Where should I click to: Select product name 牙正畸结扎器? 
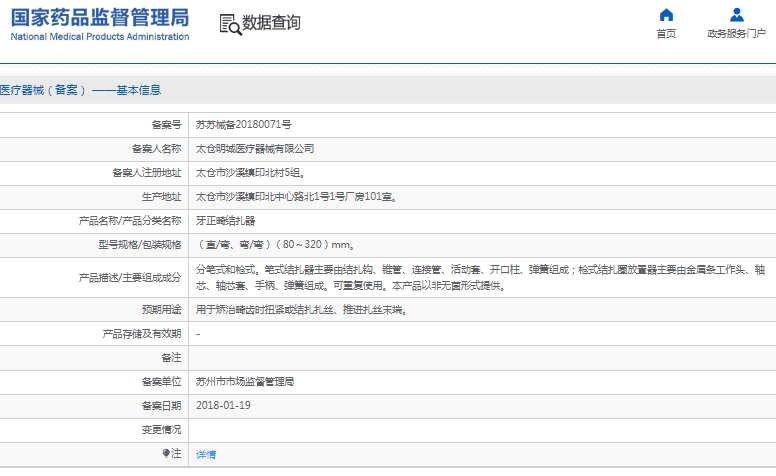click(226, 221)
